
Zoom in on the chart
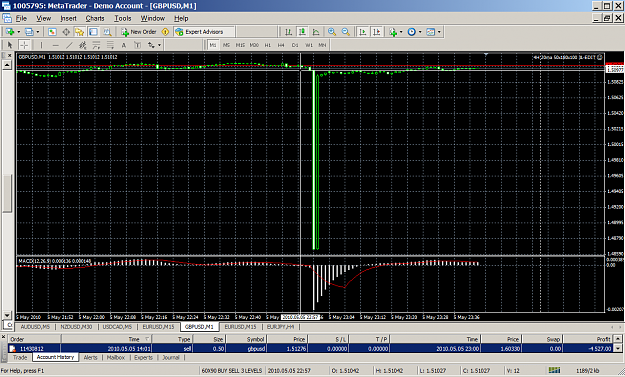coord(332,32)
